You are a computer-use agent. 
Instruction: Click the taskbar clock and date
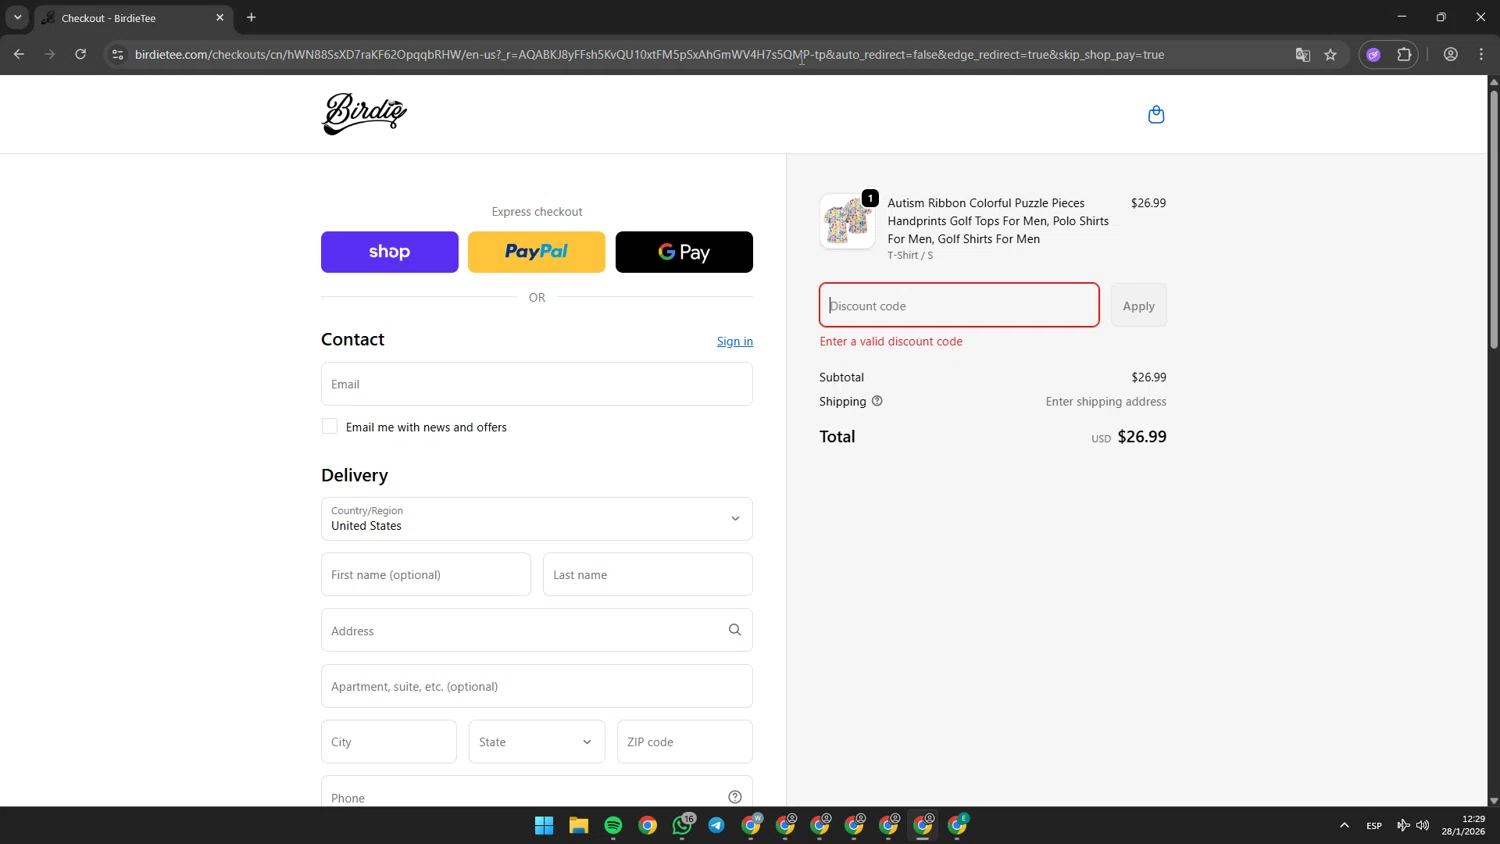click(x=1463, y=825)
